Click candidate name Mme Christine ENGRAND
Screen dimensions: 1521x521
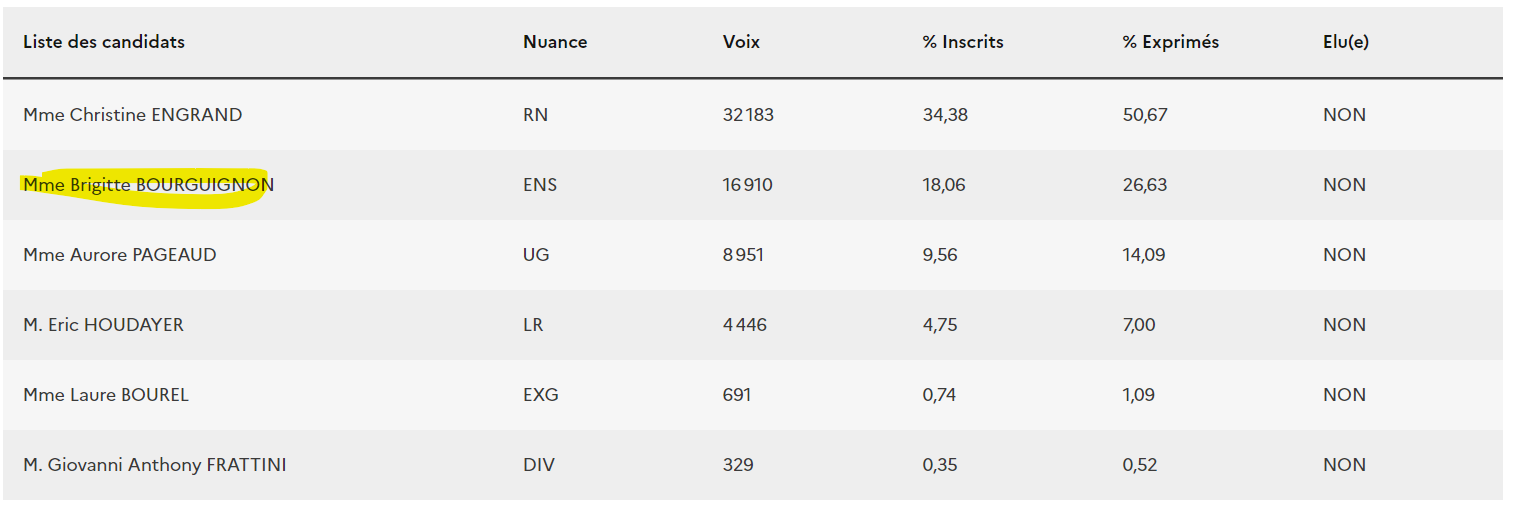click(133, 115)
